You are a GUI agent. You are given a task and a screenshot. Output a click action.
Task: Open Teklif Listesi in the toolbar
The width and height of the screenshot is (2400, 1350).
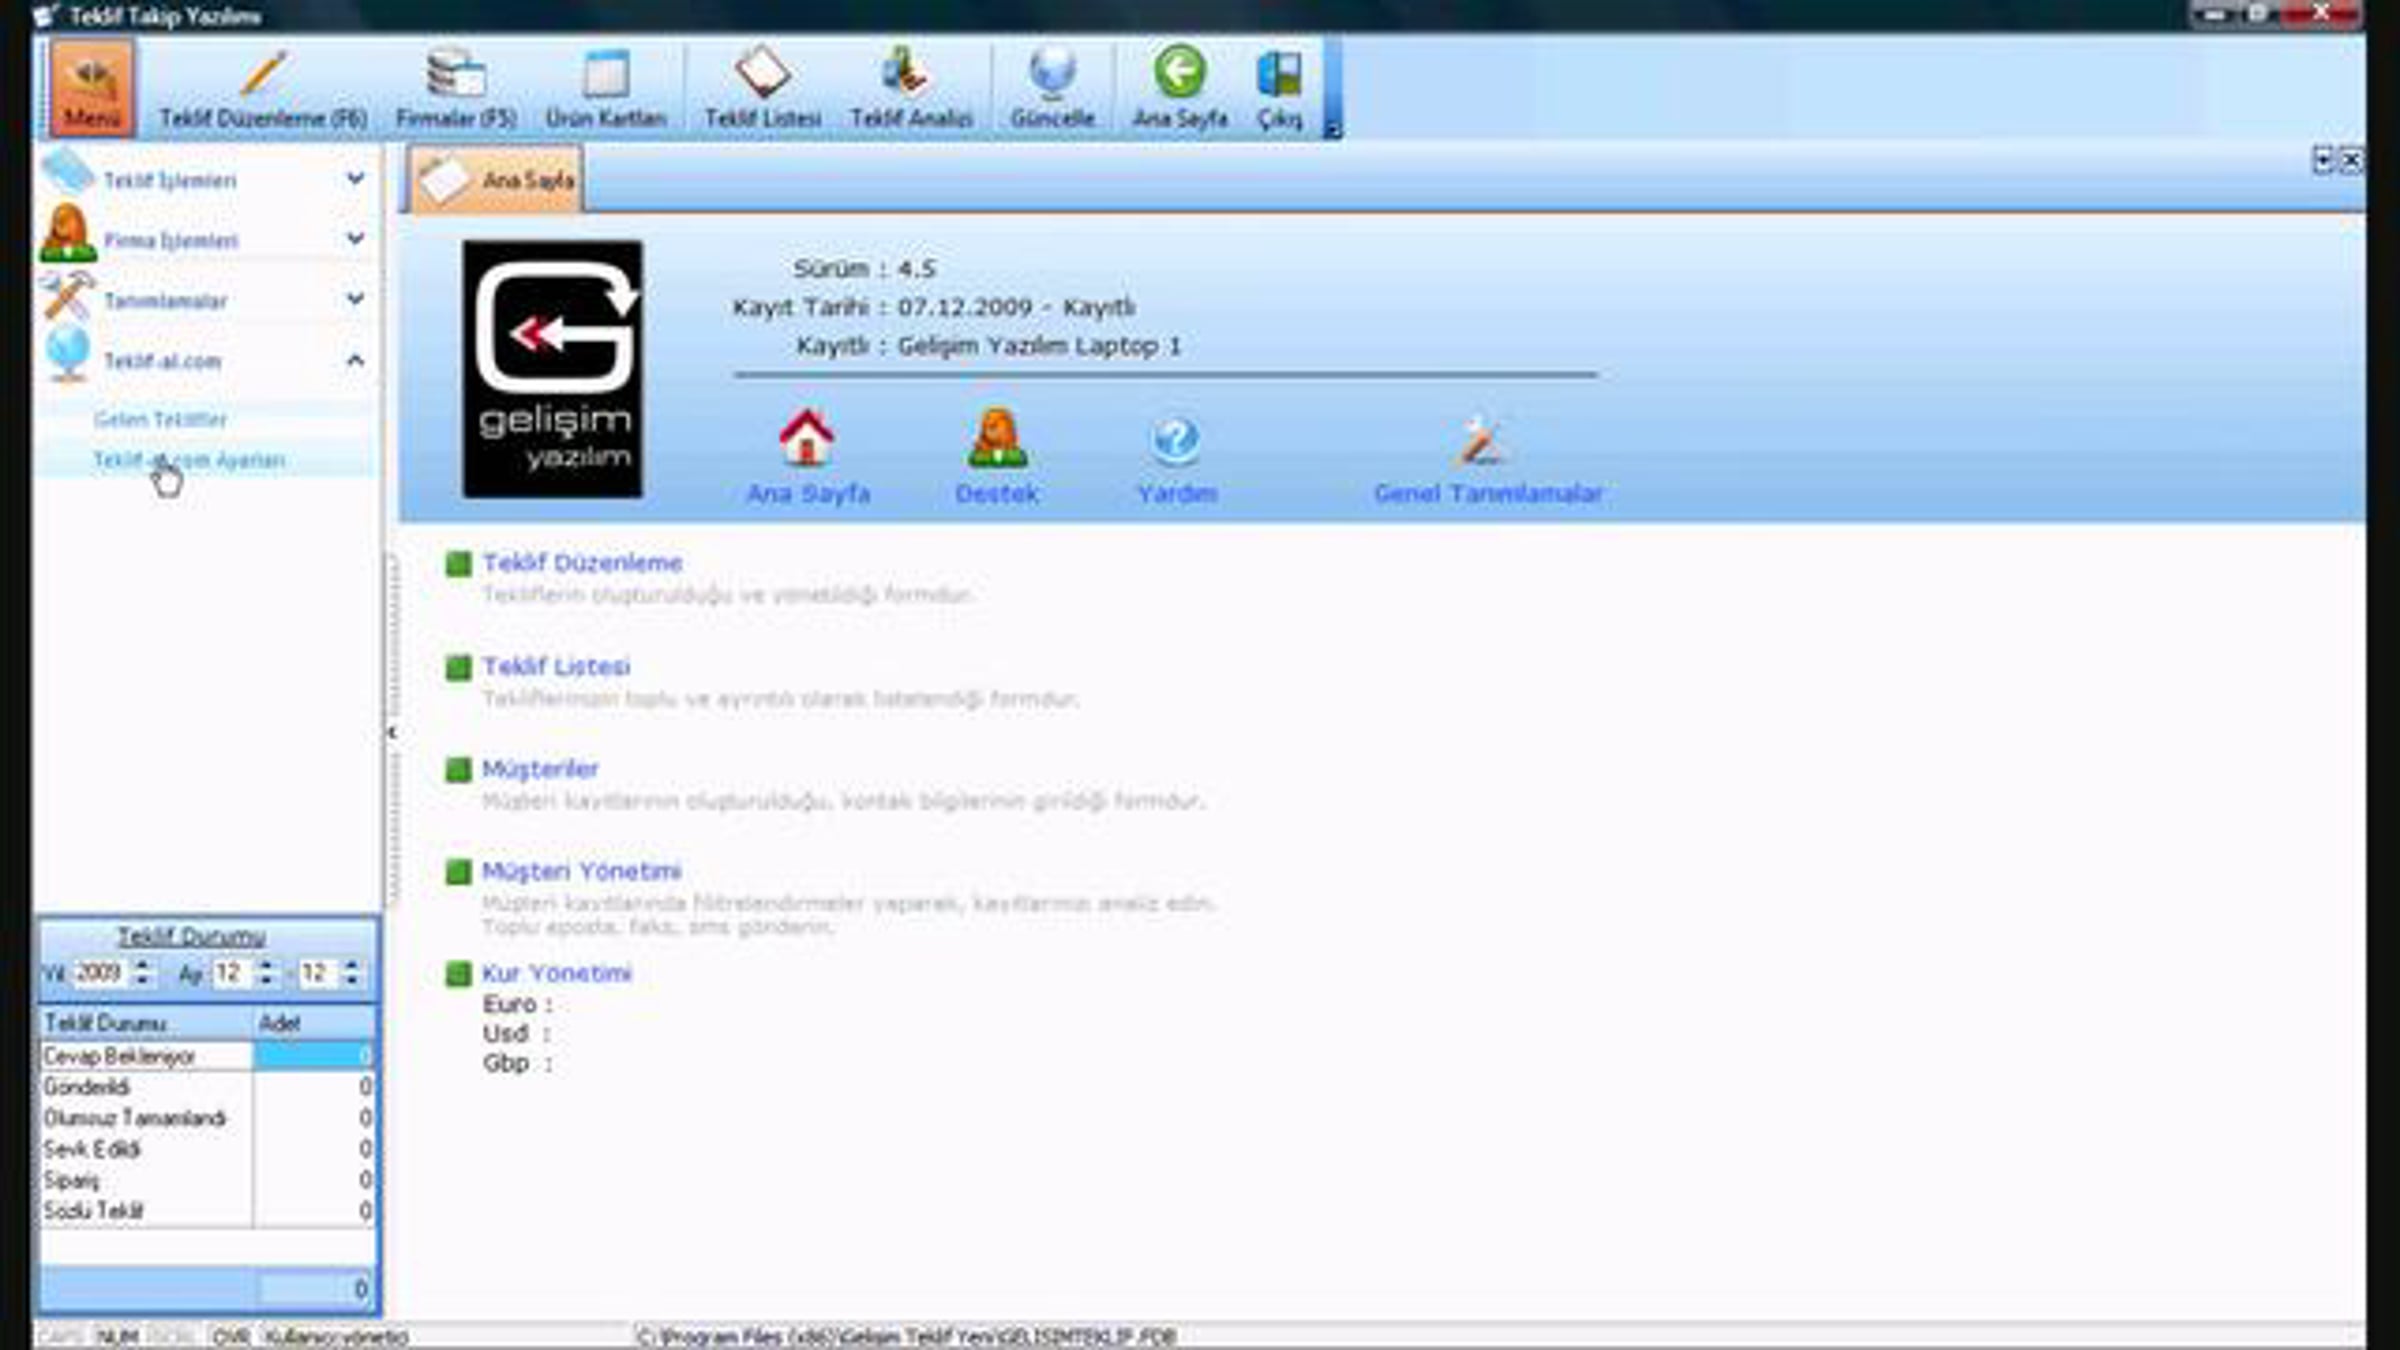(762, 88)
